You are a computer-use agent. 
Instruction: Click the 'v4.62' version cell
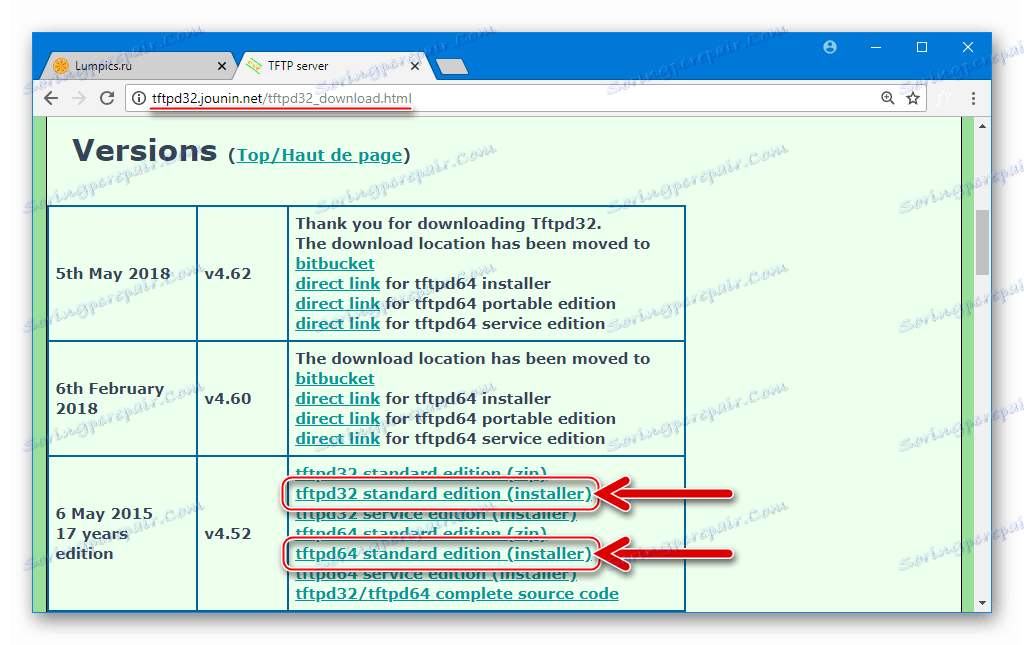[x=242, y=274]
